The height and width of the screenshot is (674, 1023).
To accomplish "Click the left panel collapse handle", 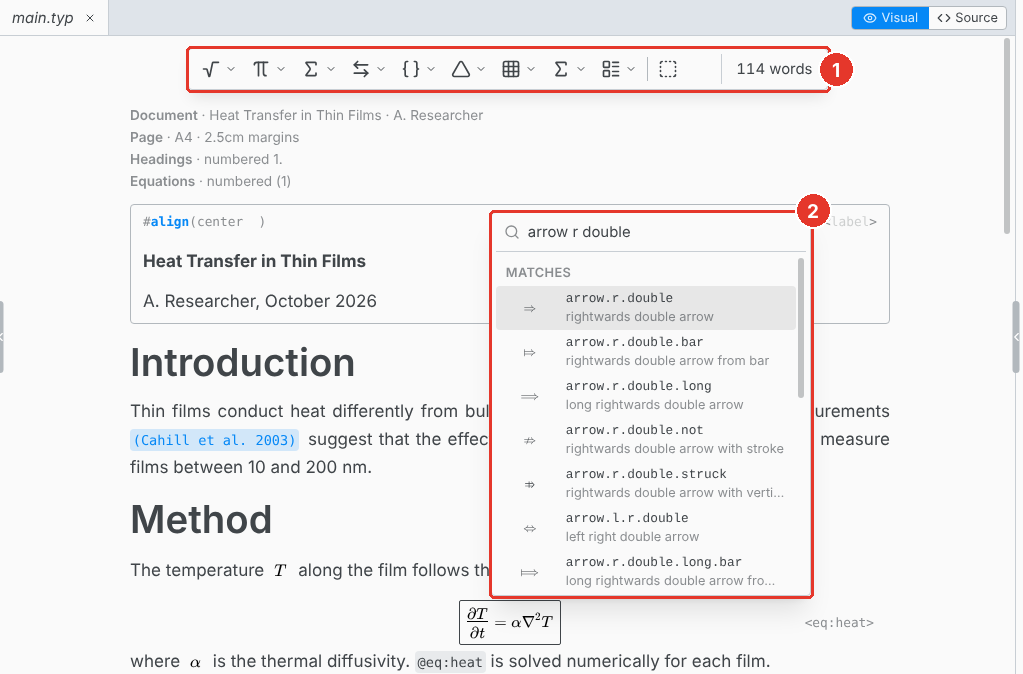I will 2,337.
